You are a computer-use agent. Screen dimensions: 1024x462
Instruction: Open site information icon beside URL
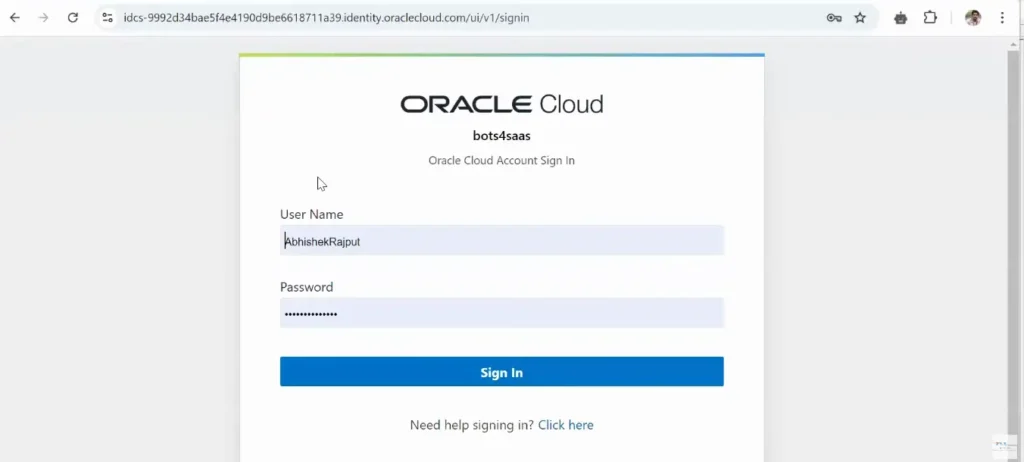coord(108,18)
